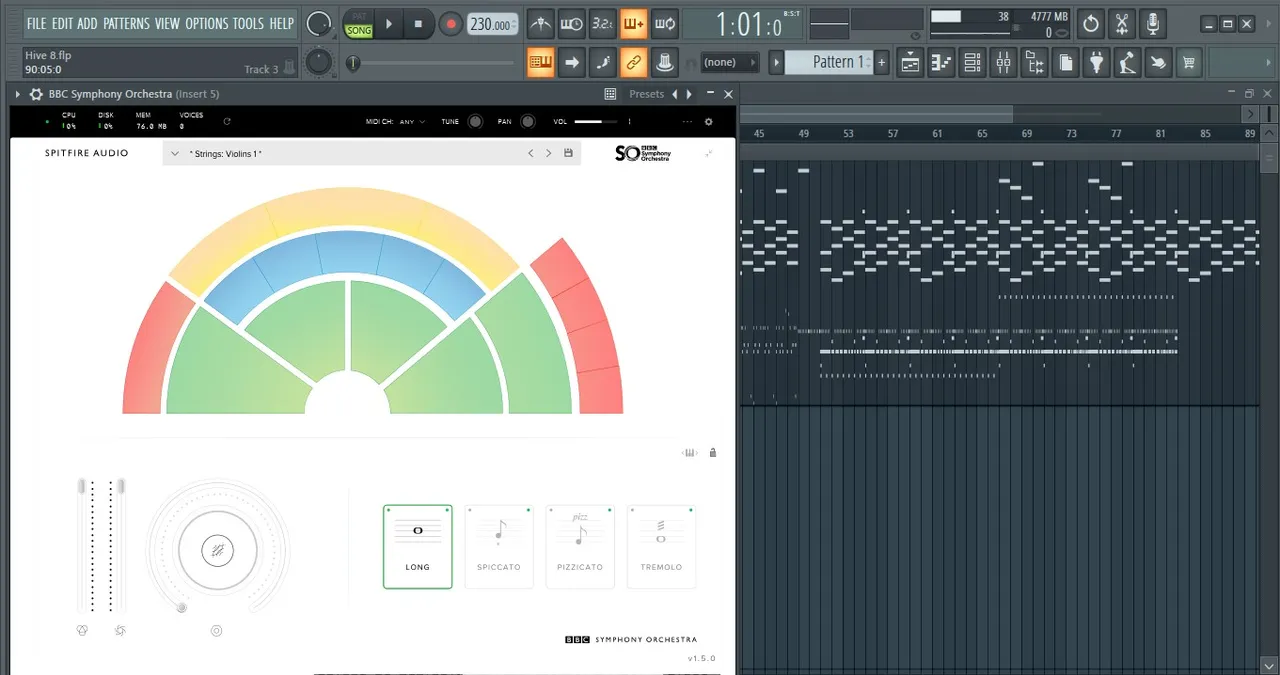Open the Pattern 1 selector
Viewport: 1280px width, 675px height.
tap(830, 62)
